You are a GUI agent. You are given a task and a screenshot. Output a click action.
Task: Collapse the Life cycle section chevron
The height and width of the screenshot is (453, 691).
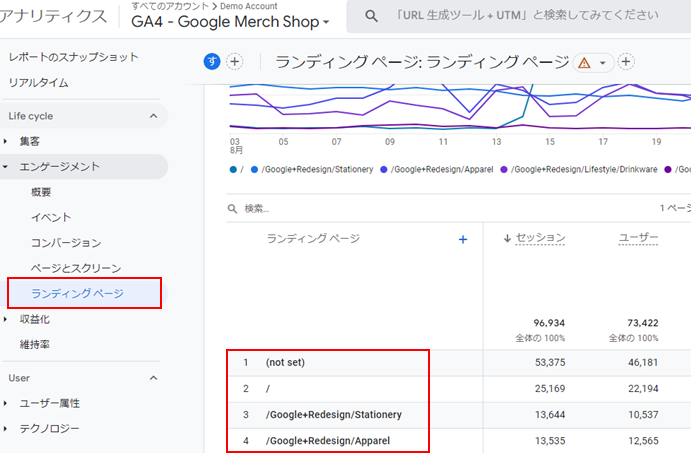pyautogui.click(x=153, y=116)
